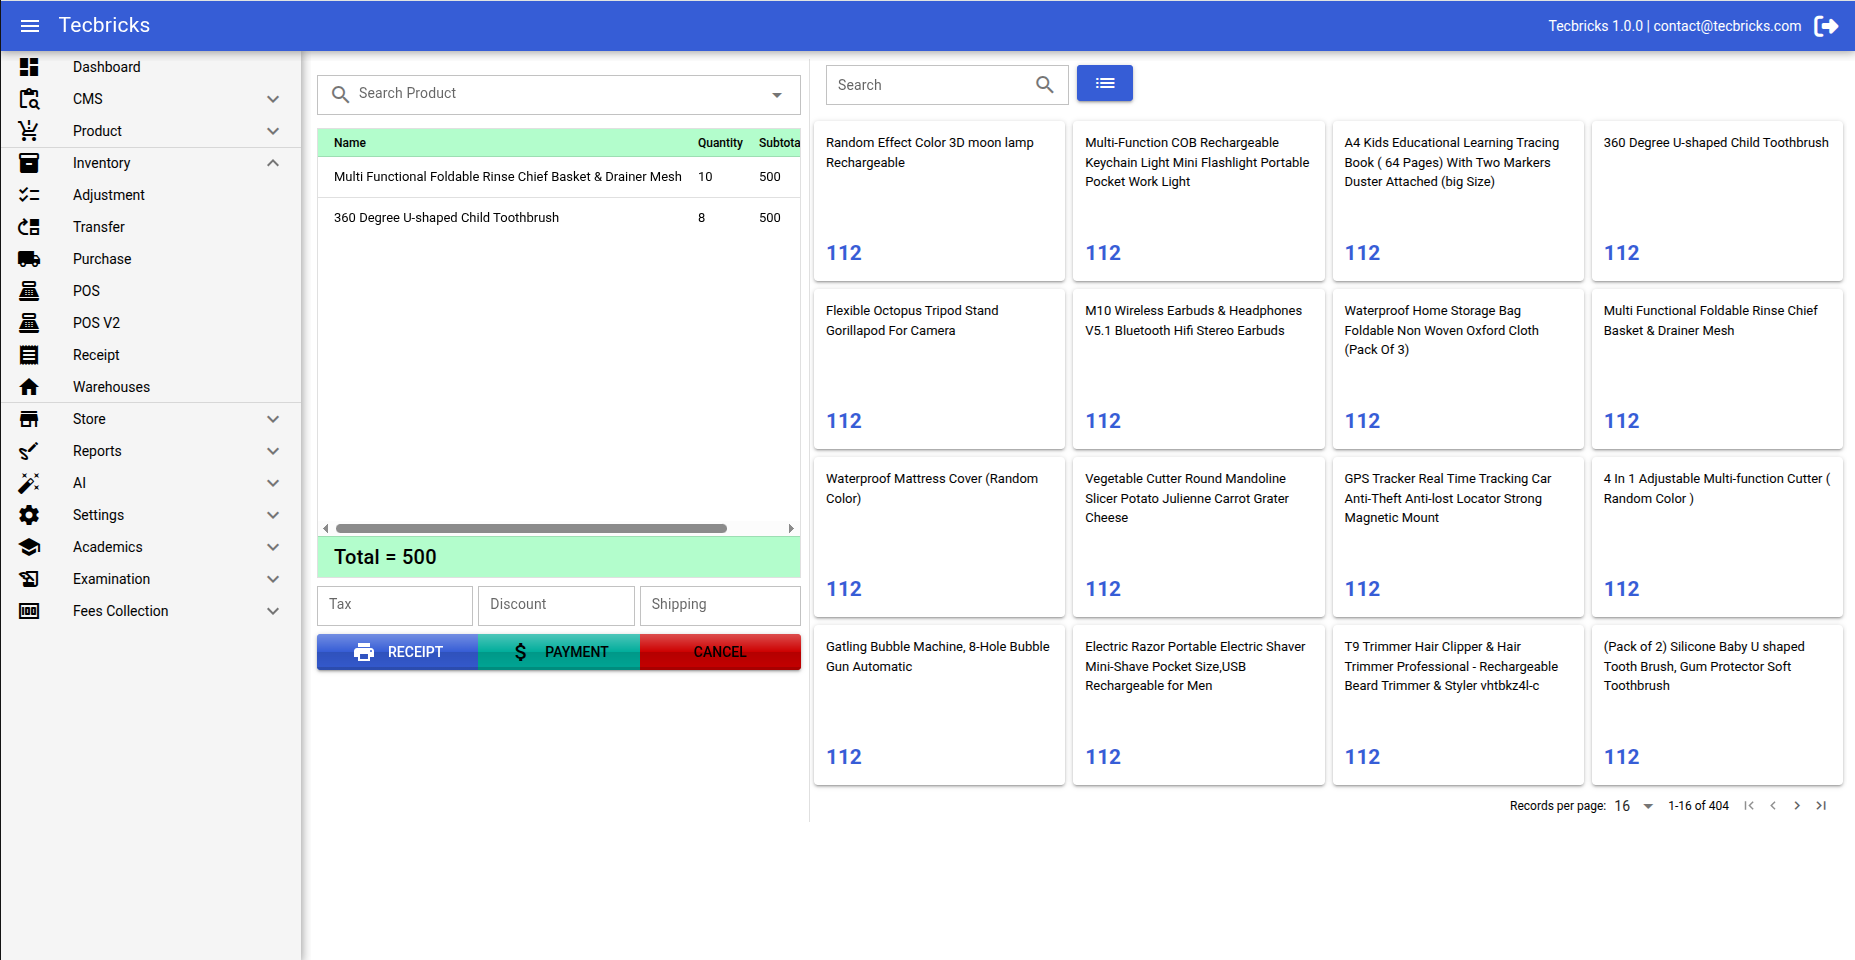Viewport: 1855px width, 960px height.
Task: Click the Warehouses house icon
Action: click(29, 387)
